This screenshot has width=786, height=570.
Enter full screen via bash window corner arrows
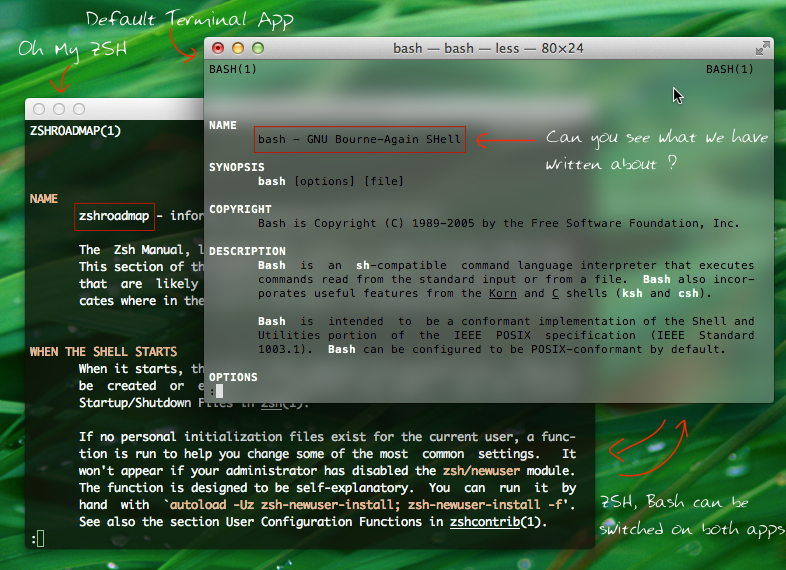tap(762, 48)
